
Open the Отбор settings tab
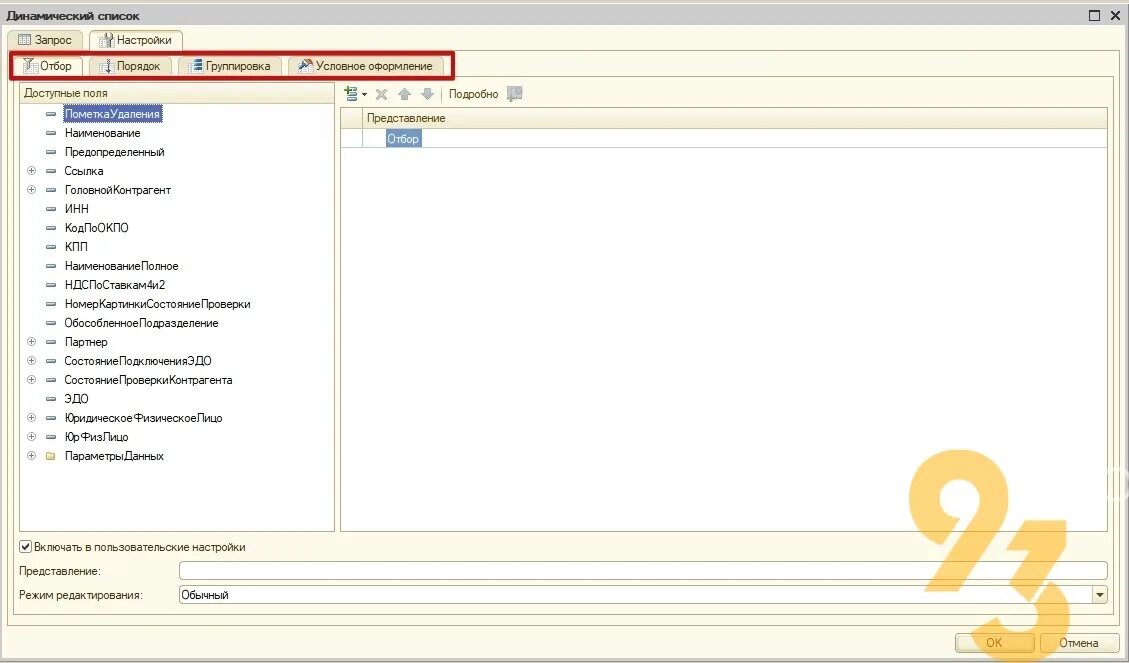click(x=48, y=66)
